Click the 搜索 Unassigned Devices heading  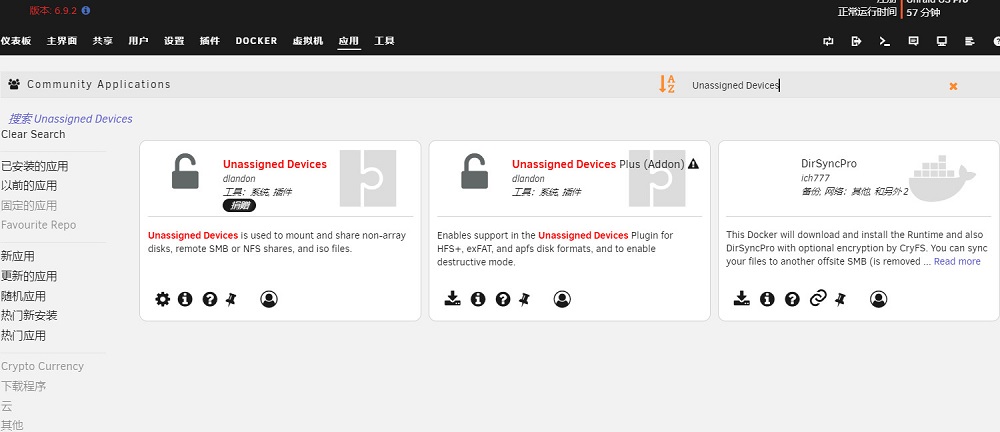[70, 119]
